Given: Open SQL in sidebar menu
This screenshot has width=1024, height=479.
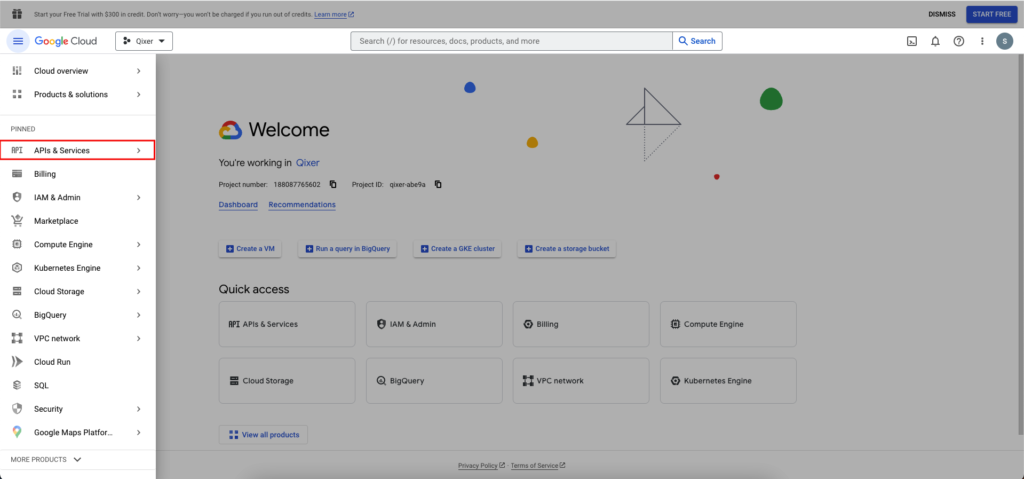Looking at the screenshot, I should click(78, 386).
